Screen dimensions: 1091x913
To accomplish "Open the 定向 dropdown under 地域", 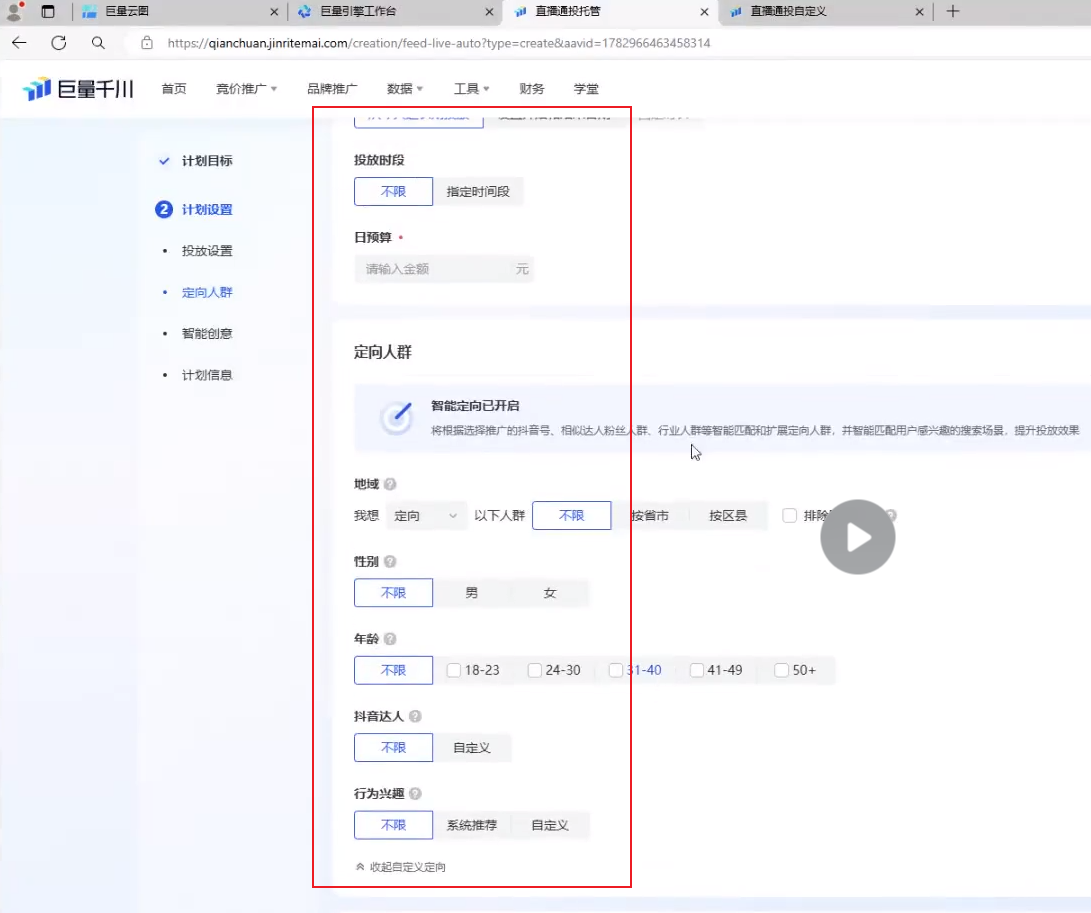I will point(426,516).
